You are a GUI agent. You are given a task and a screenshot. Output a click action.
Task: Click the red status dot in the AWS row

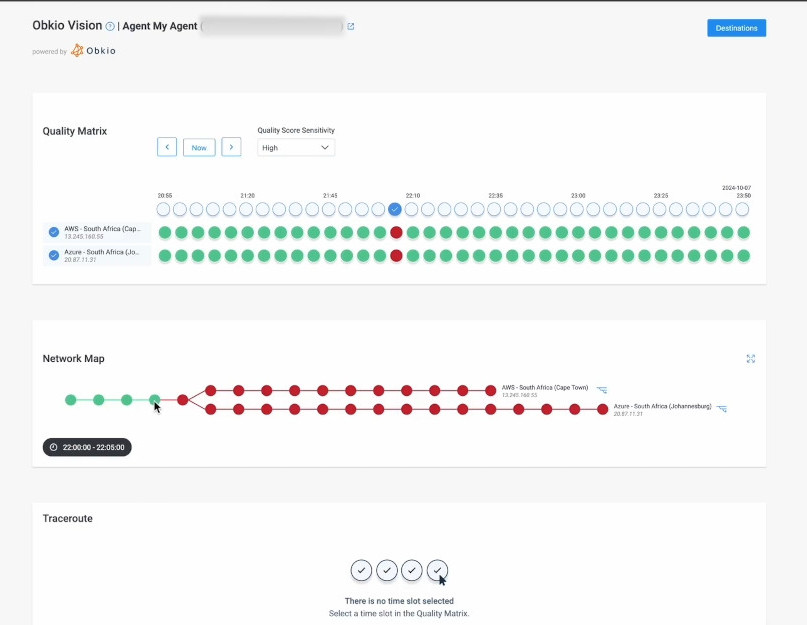click(395, 231)
